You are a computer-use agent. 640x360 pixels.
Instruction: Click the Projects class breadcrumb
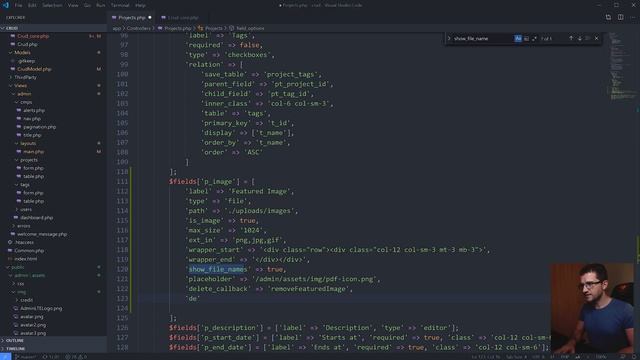coord(213,28)
